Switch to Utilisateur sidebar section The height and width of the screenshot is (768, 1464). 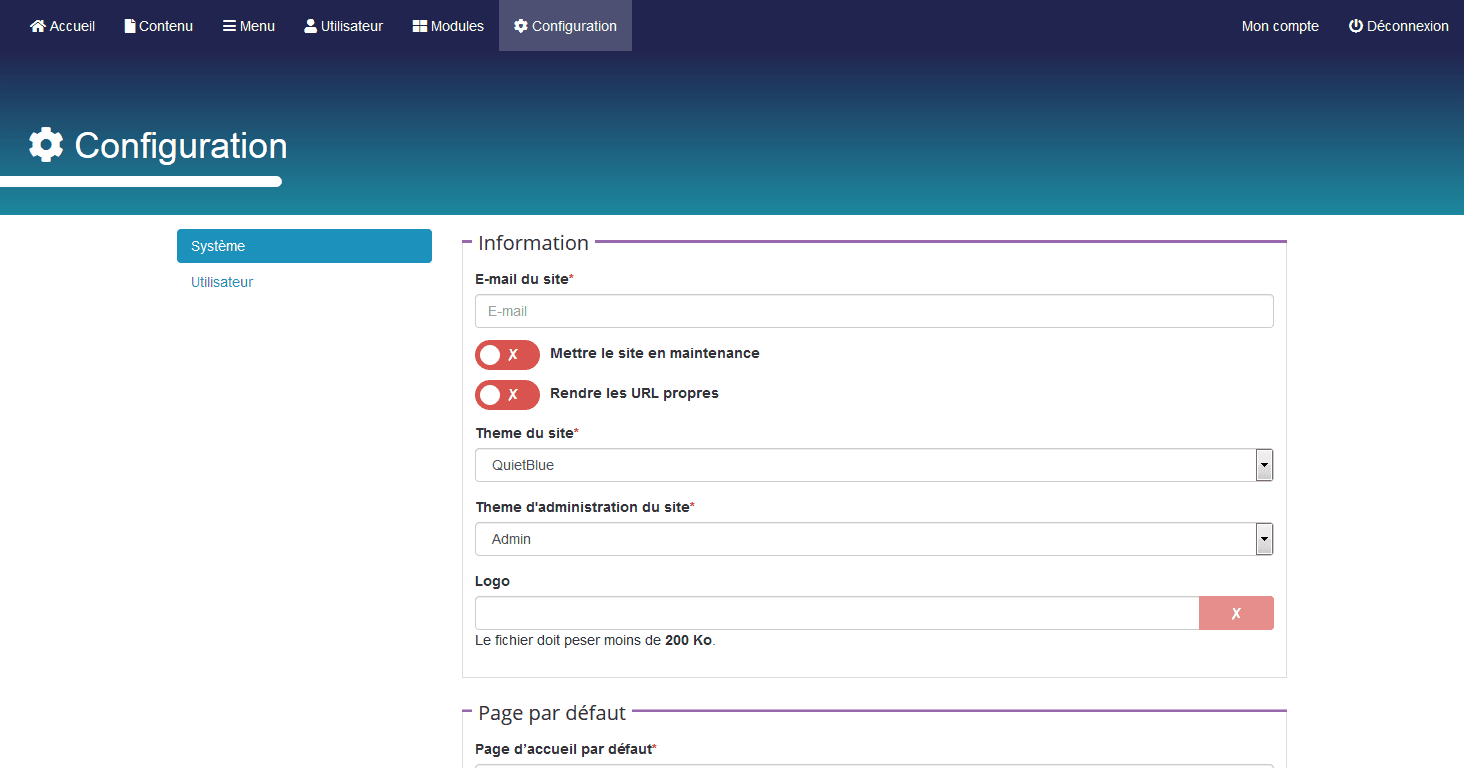222,282
